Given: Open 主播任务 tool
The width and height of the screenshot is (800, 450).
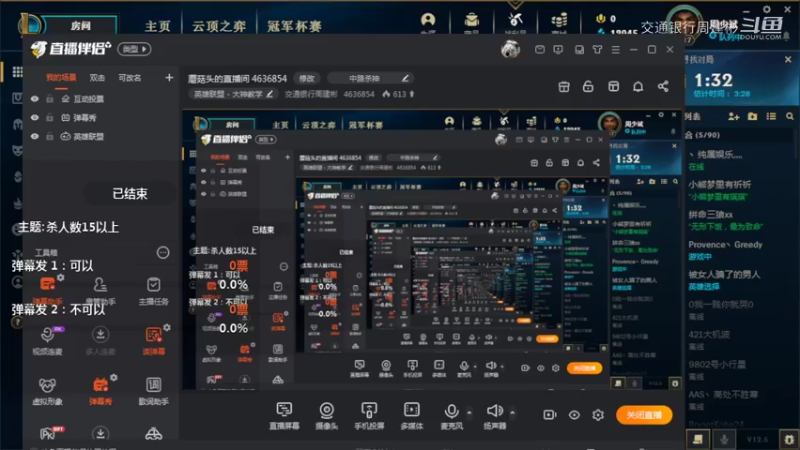Looking at the screenshot, I should (153, 291).
